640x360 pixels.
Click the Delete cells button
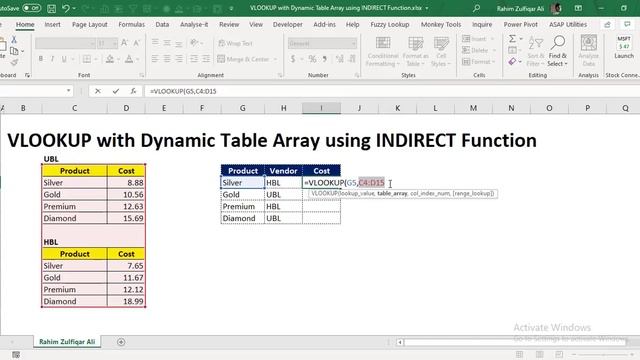(478, 50)
